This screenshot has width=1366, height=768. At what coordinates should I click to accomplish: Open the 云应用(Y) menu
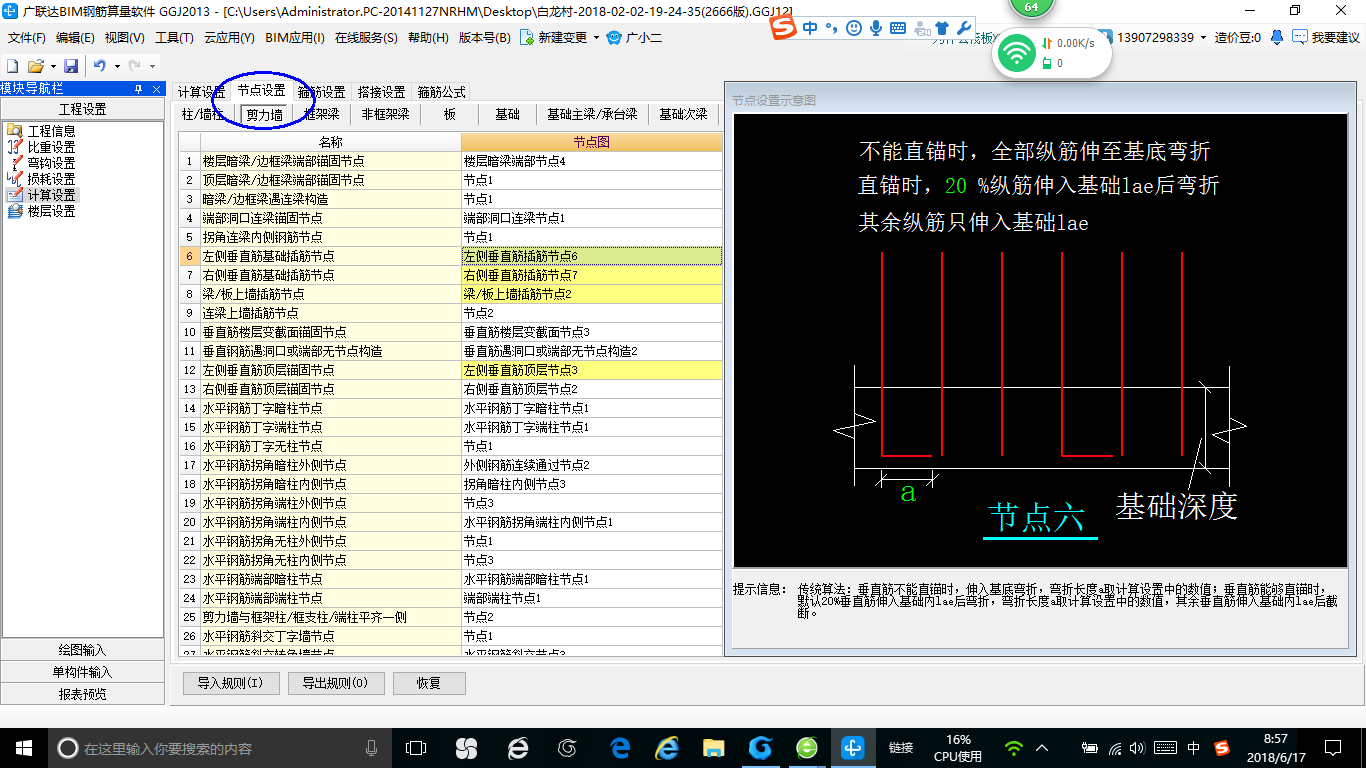tap(229, 38)
